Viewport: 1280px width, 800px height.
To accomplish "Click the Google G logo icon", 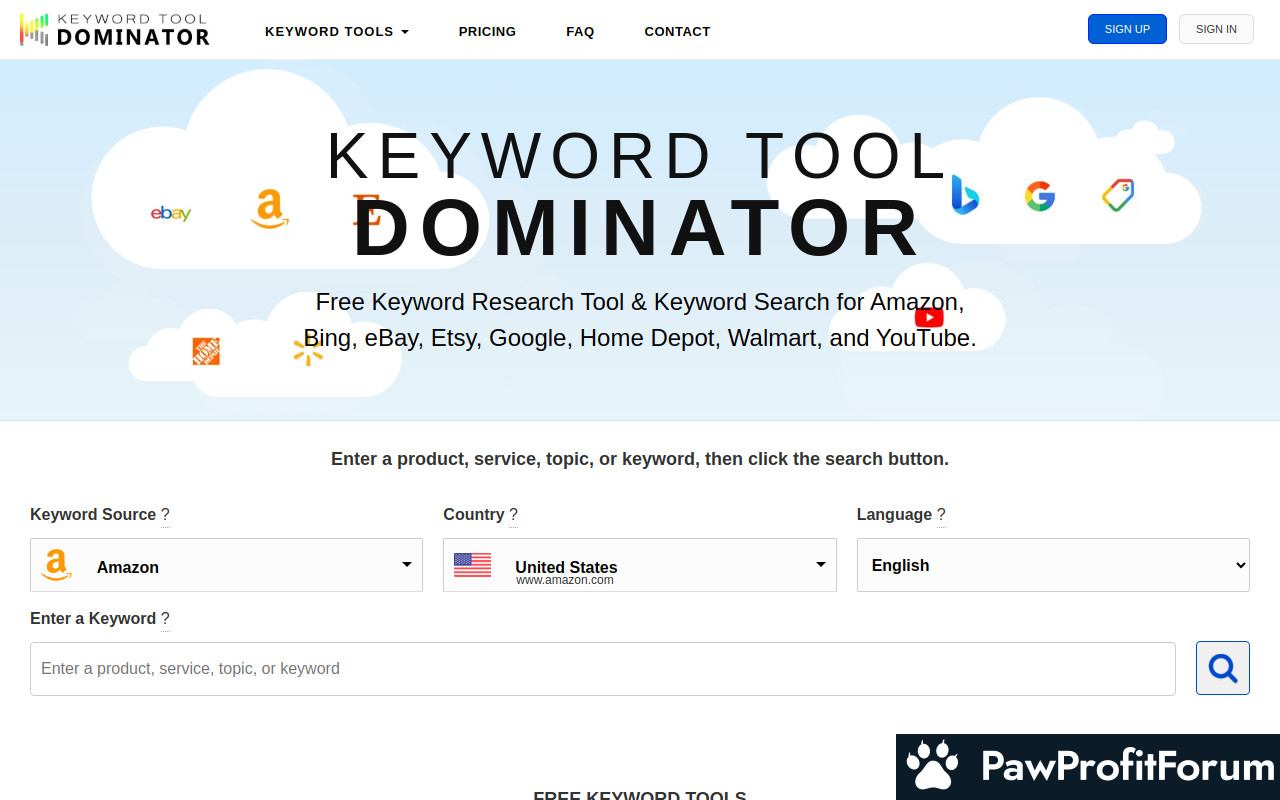I will [1040, 196].
